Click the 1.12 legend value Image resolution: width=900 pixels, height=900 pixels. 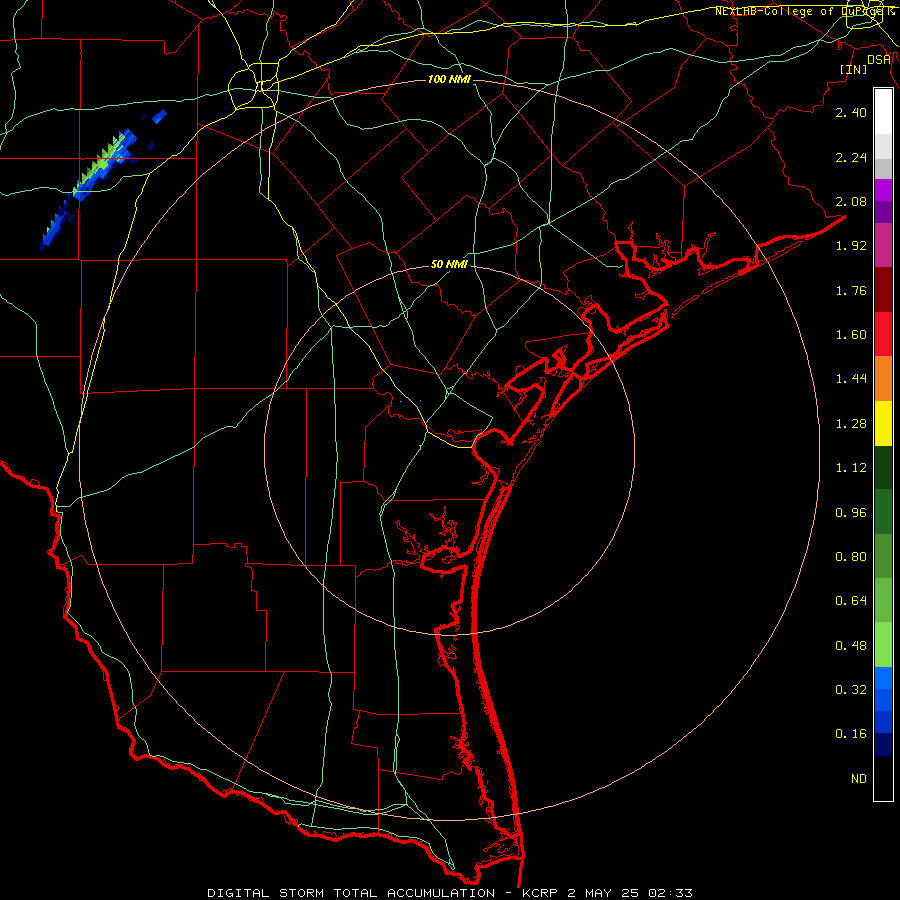pyautogui.click(x=851, y=468)
